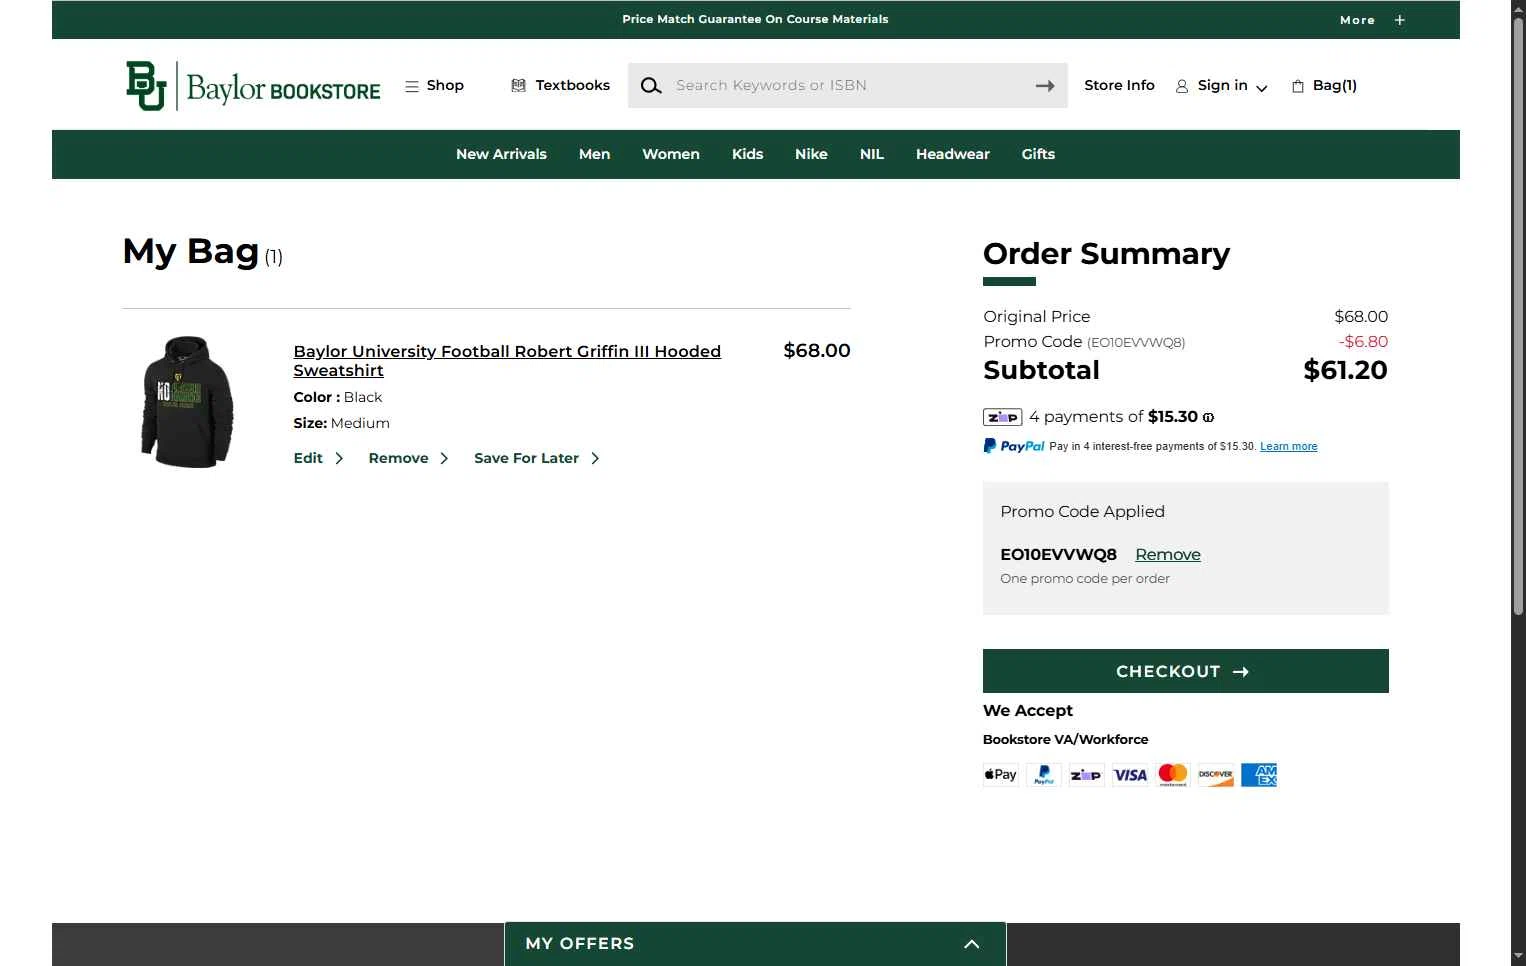Image resolution: width=1526 pixels, height=966 pixels.
Task: Save the sweatshirt for later
Action: [x=537, y=458]
